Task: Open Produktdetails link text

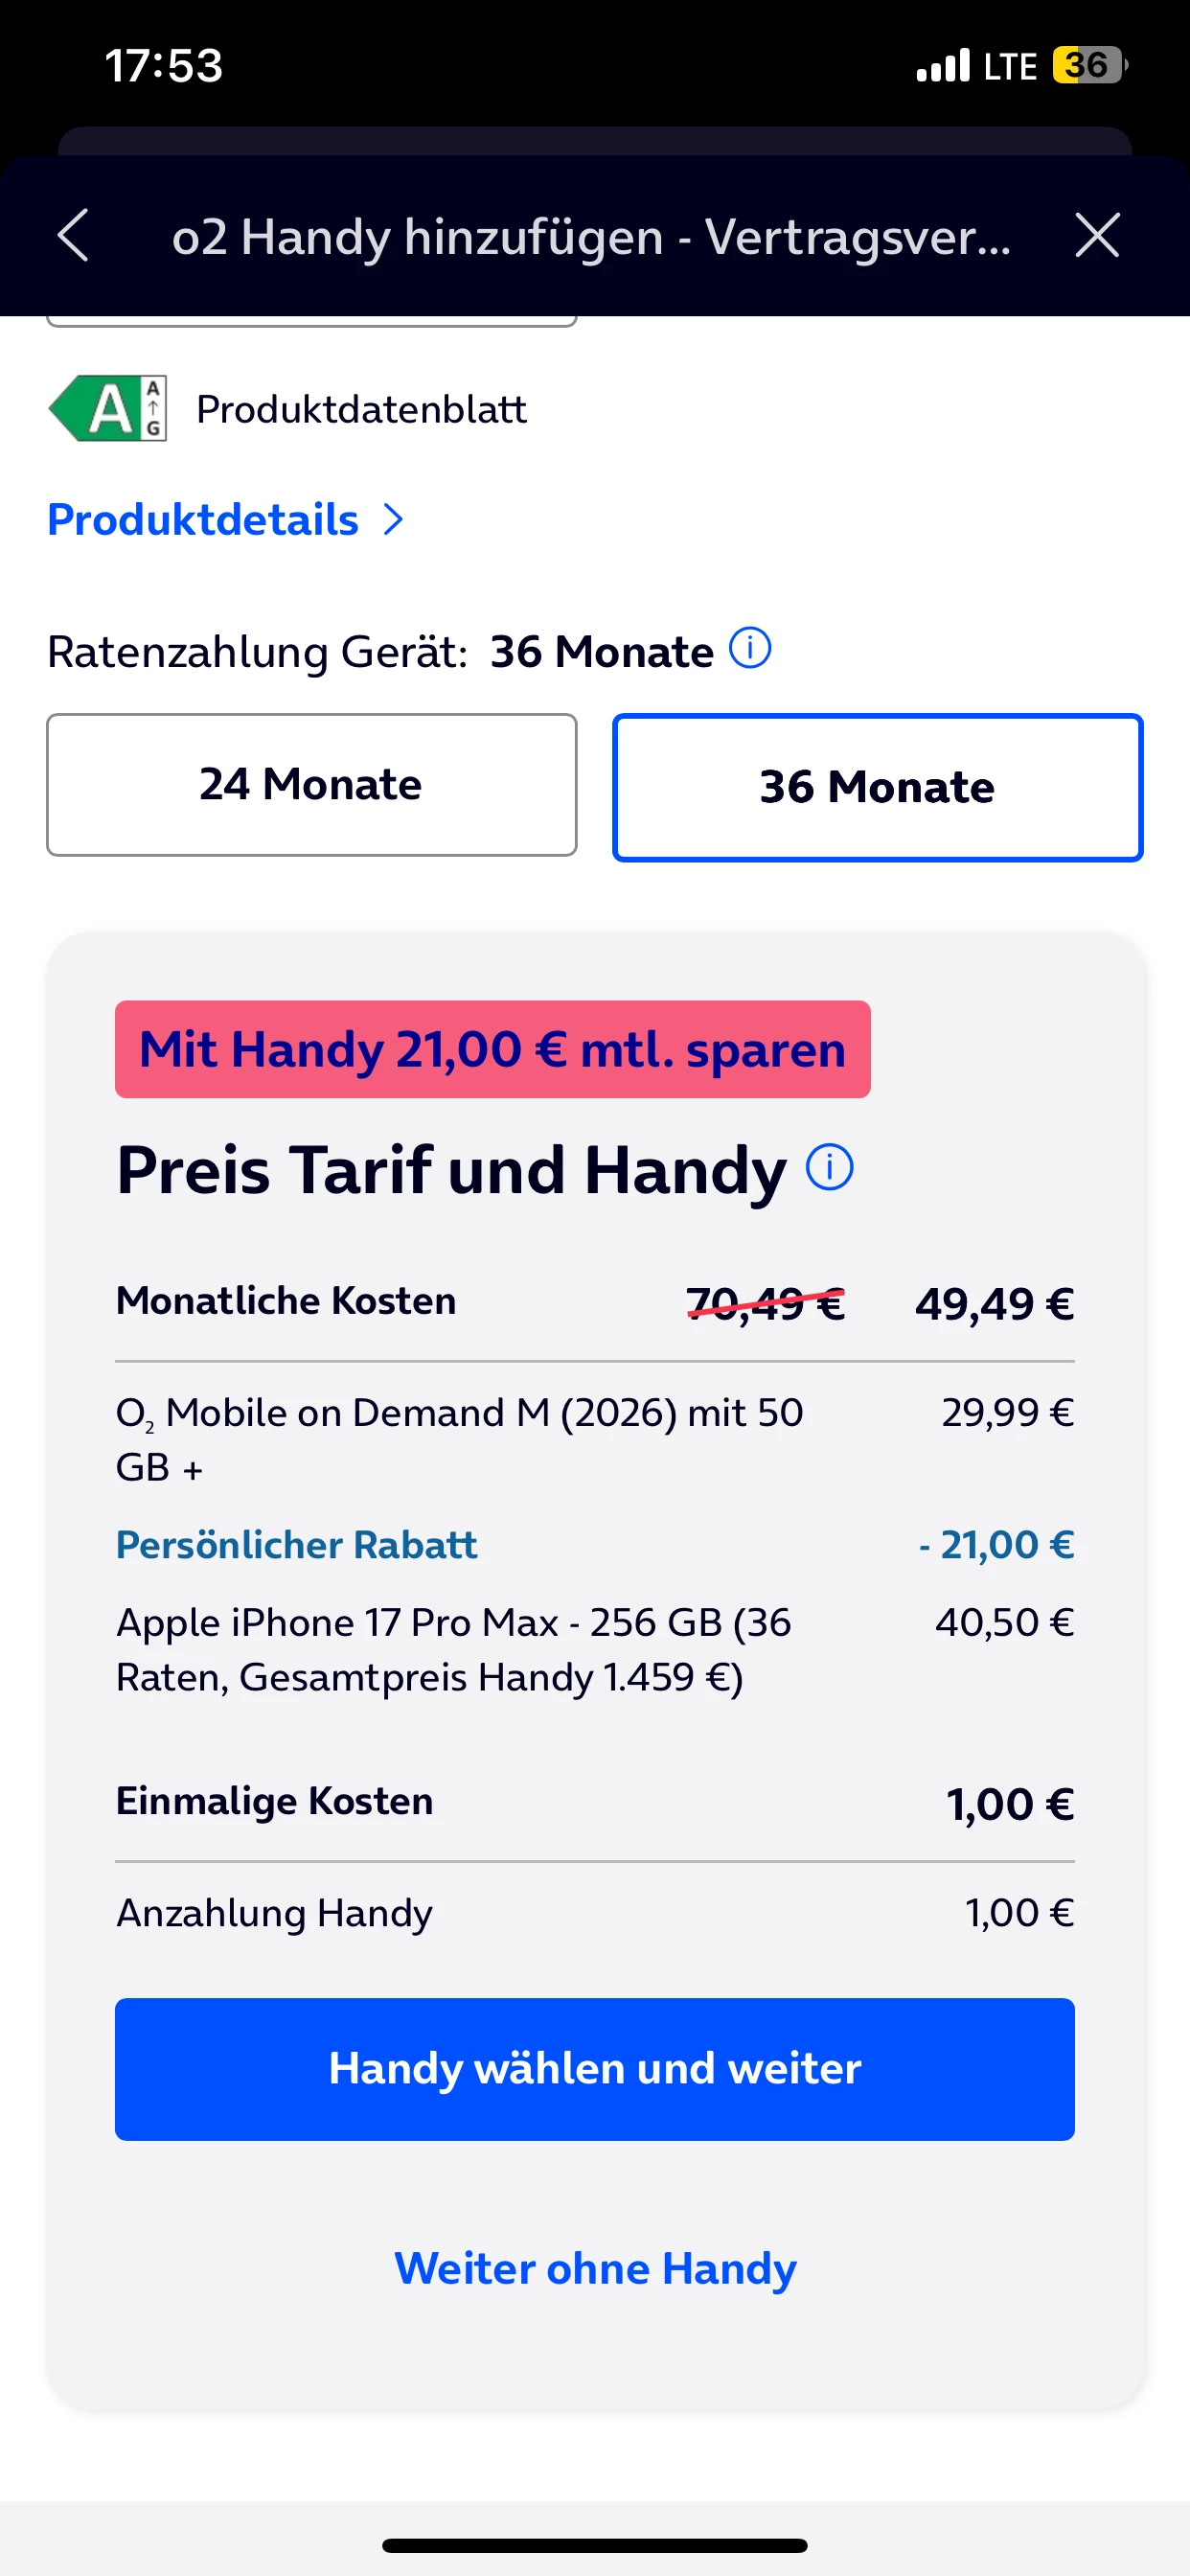Action: (x=203, y=520)
